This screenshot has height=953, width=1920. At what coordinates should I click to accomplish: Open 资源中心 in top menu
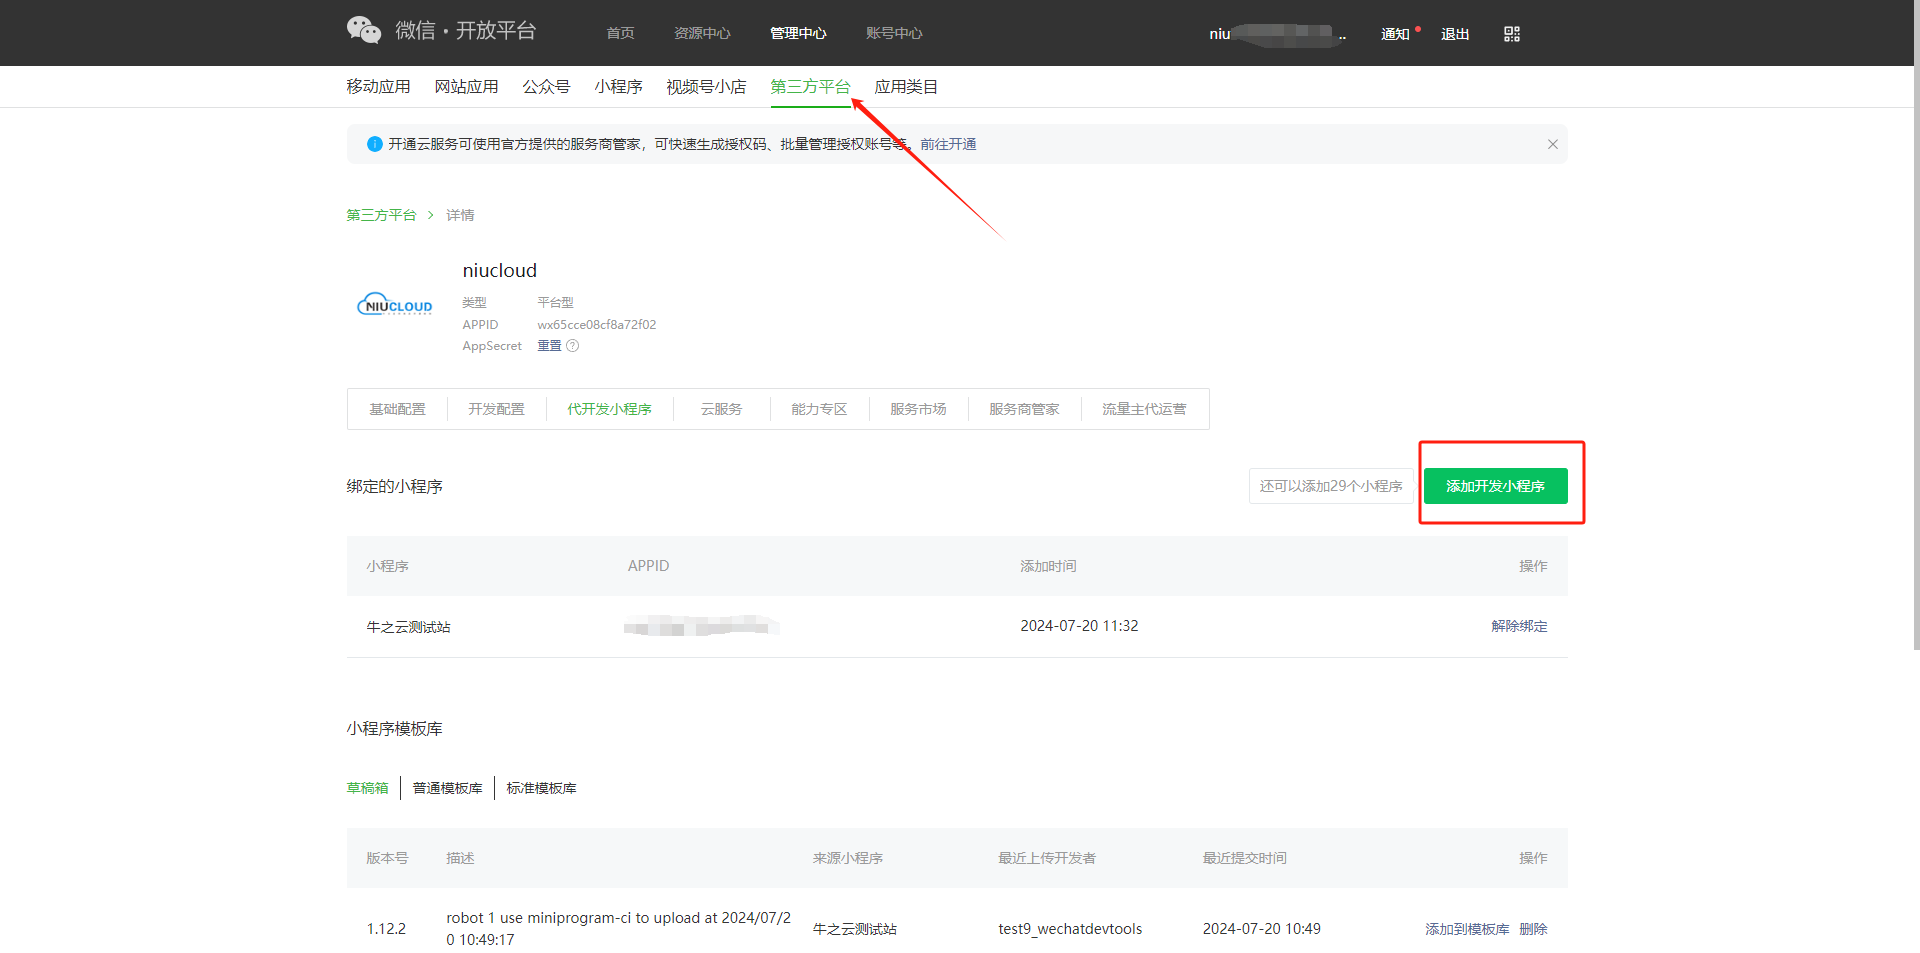pos(702,34)
